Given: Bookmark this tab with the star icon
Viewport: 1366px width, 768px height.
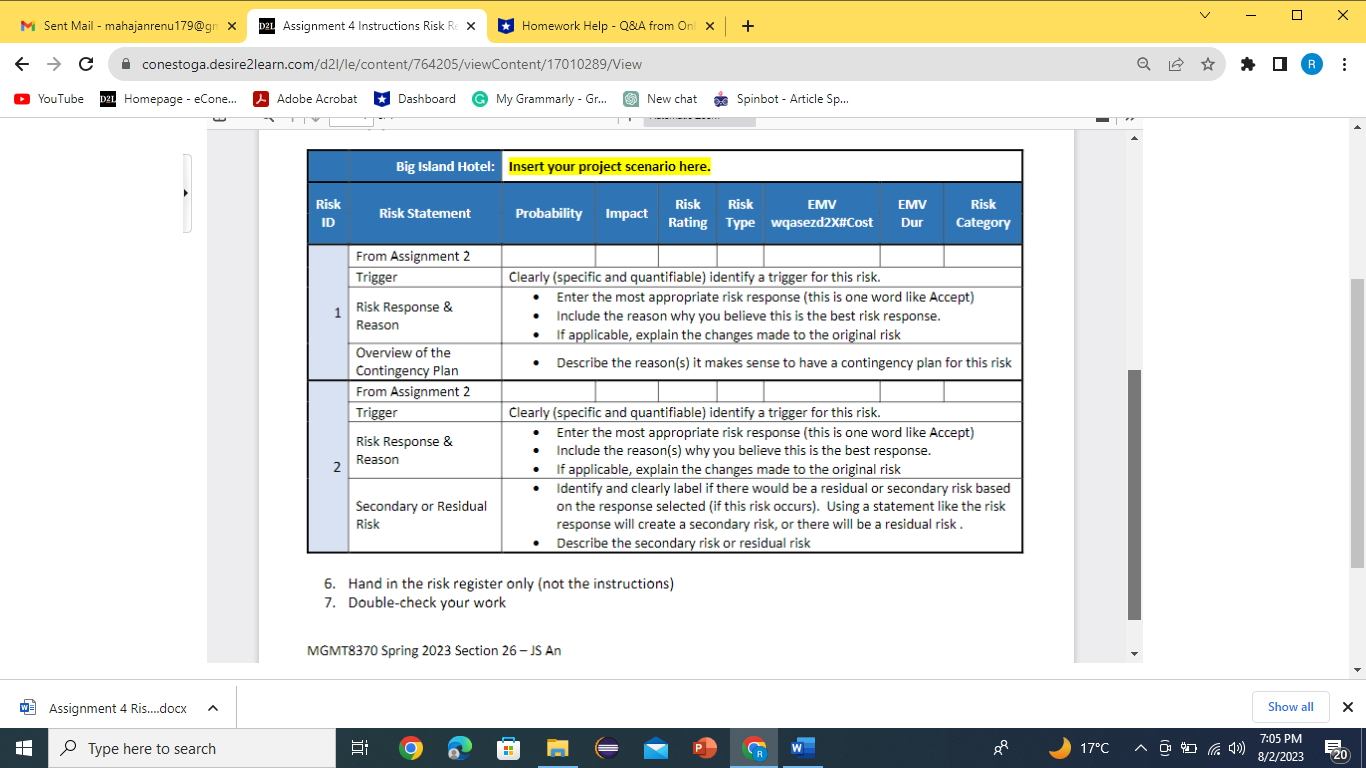Looking at the screenshot, I should coord(1208,64).
